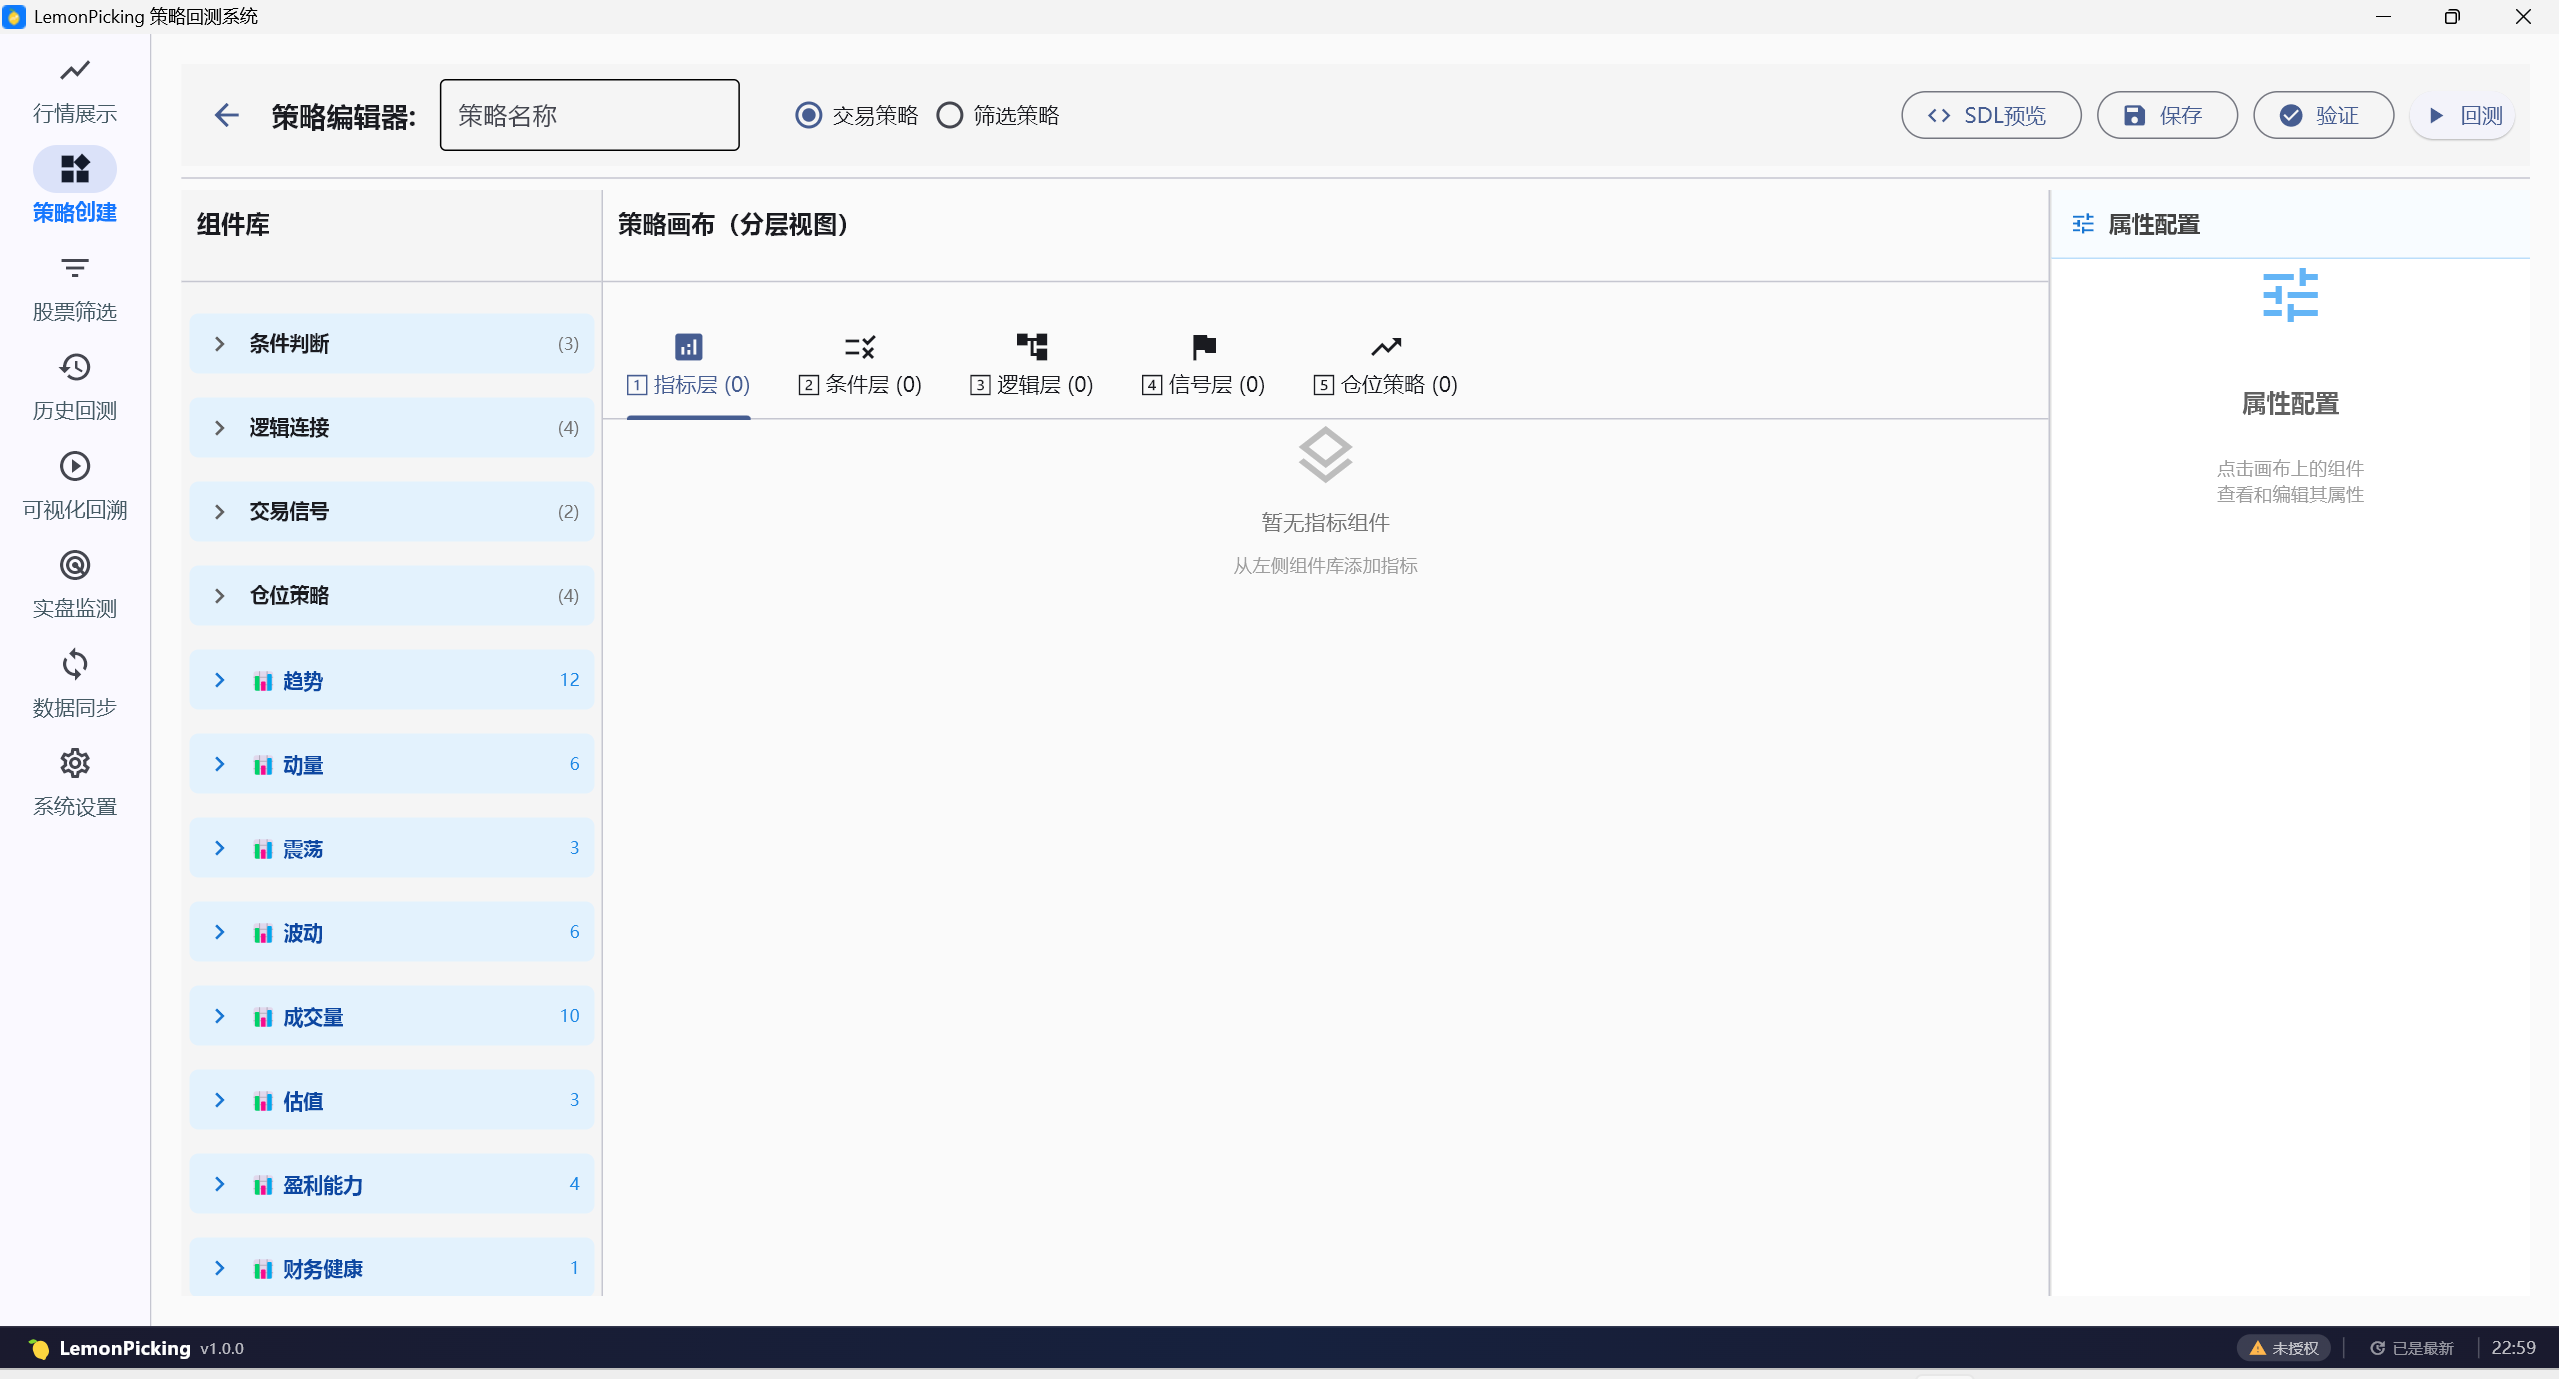Open 股票筛选 filter in sidebar
2559x1379 pixels.
(x=75, y=269)
